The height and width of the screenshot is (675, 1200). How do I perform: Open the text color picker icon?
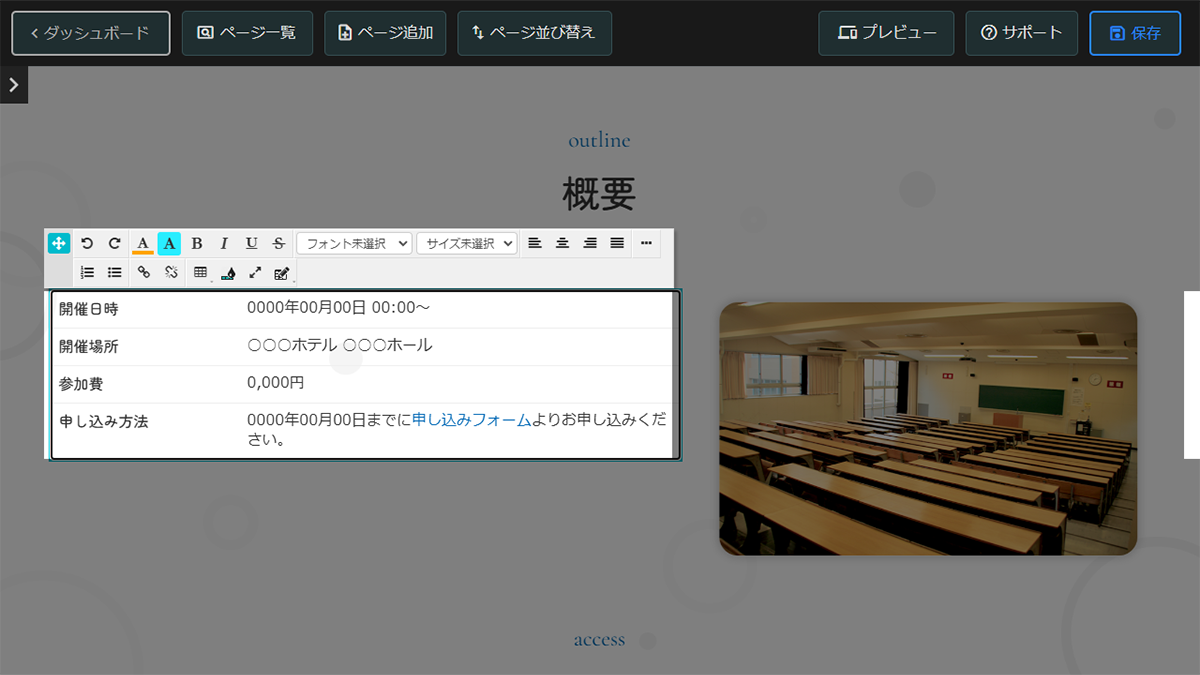[143, 242]
